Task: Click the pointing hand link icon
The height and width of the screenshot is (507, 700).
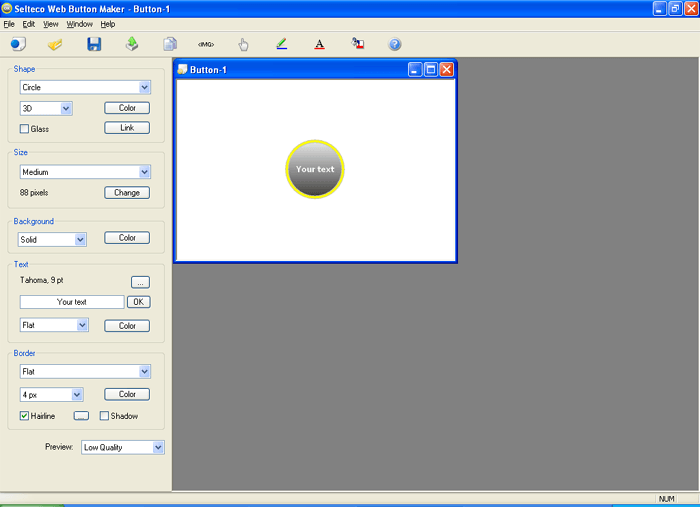Action: [x=243, y=44]
